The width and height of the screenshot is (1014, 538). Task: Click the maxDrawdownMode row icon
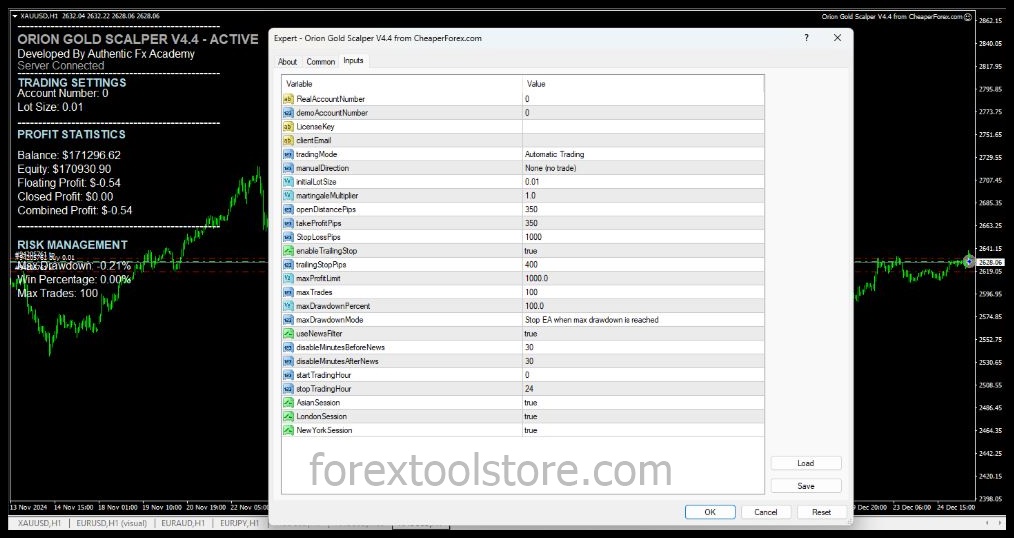(288, 319)
